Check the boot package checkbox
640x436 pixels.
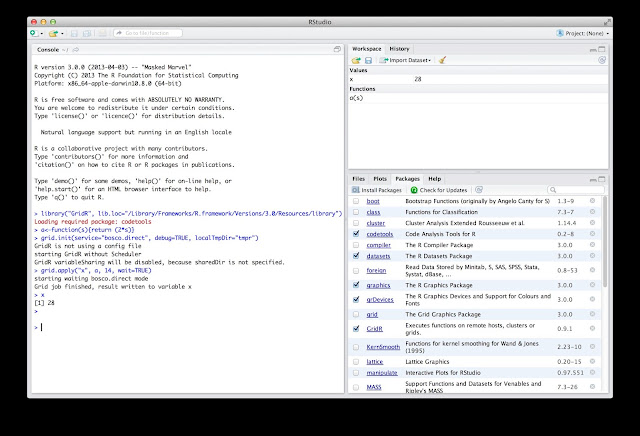pos(356,201)
